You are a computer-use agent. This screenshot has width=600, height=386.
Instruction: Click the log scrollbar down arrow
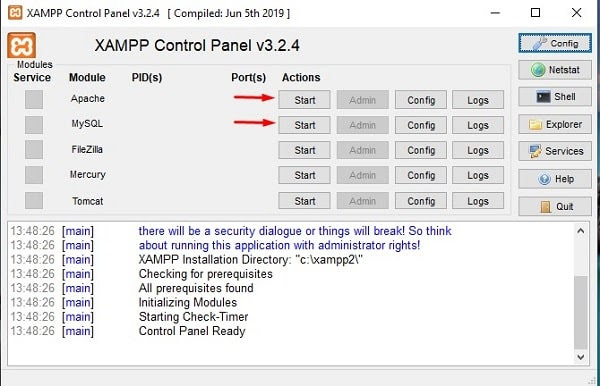pos(580,357)
